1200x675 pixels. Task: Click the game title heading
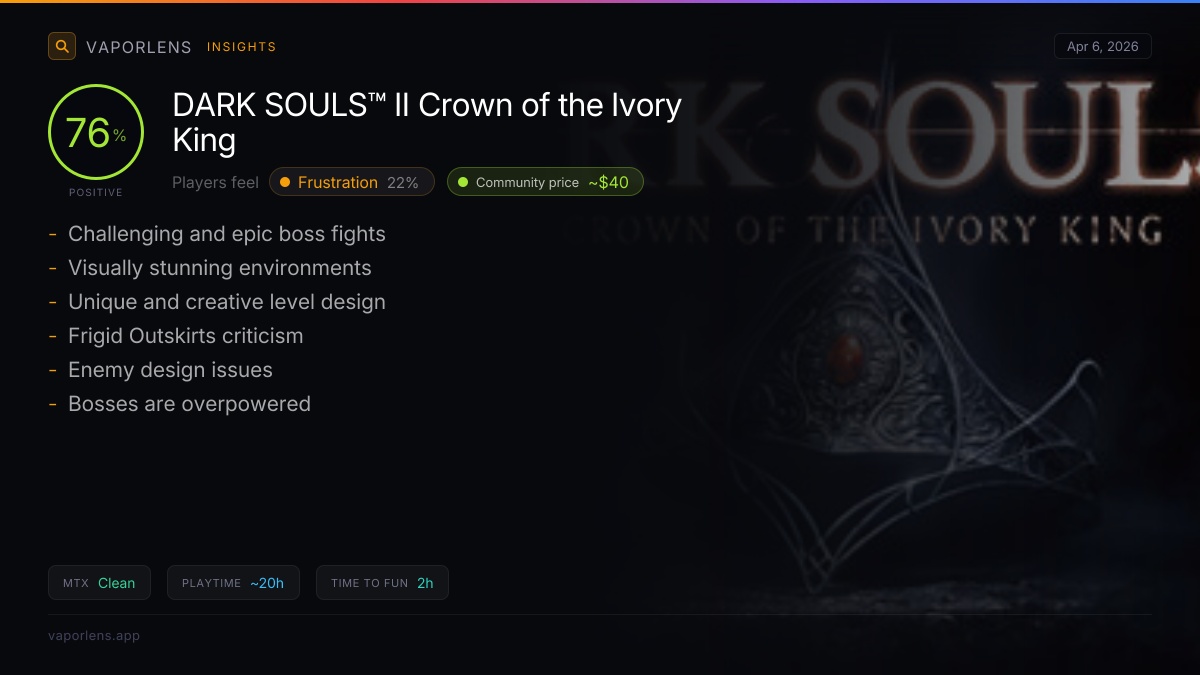(427, 122)
